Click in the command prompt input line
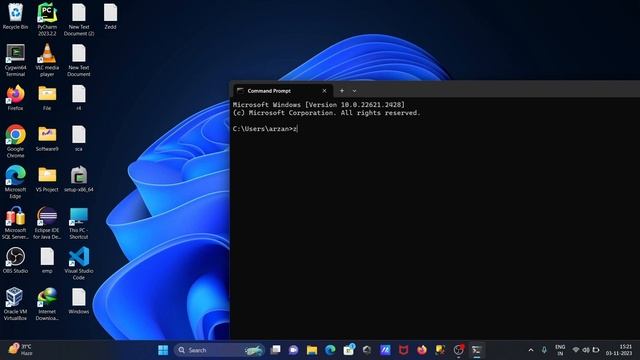This screenshot has height=360, width=640. click(x=435, y=129)
